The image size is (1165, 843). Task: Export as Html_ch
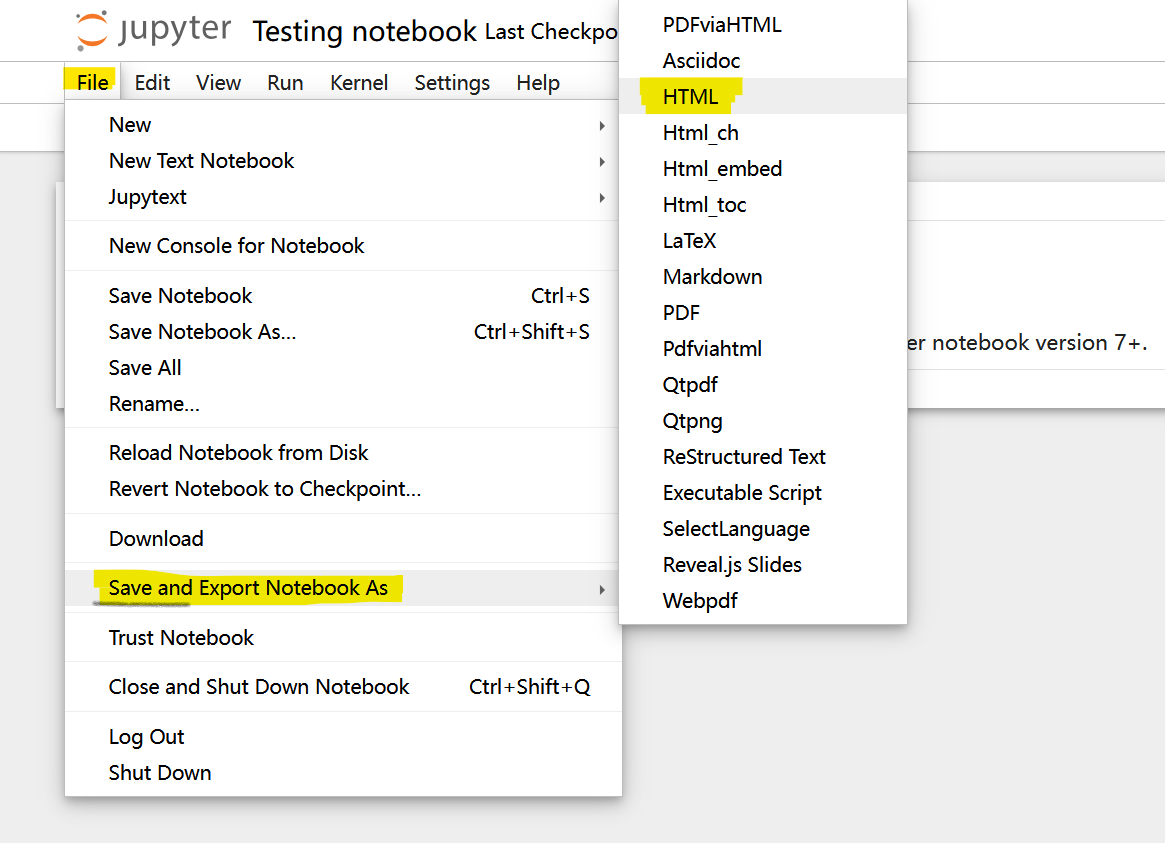pos(763,133)
